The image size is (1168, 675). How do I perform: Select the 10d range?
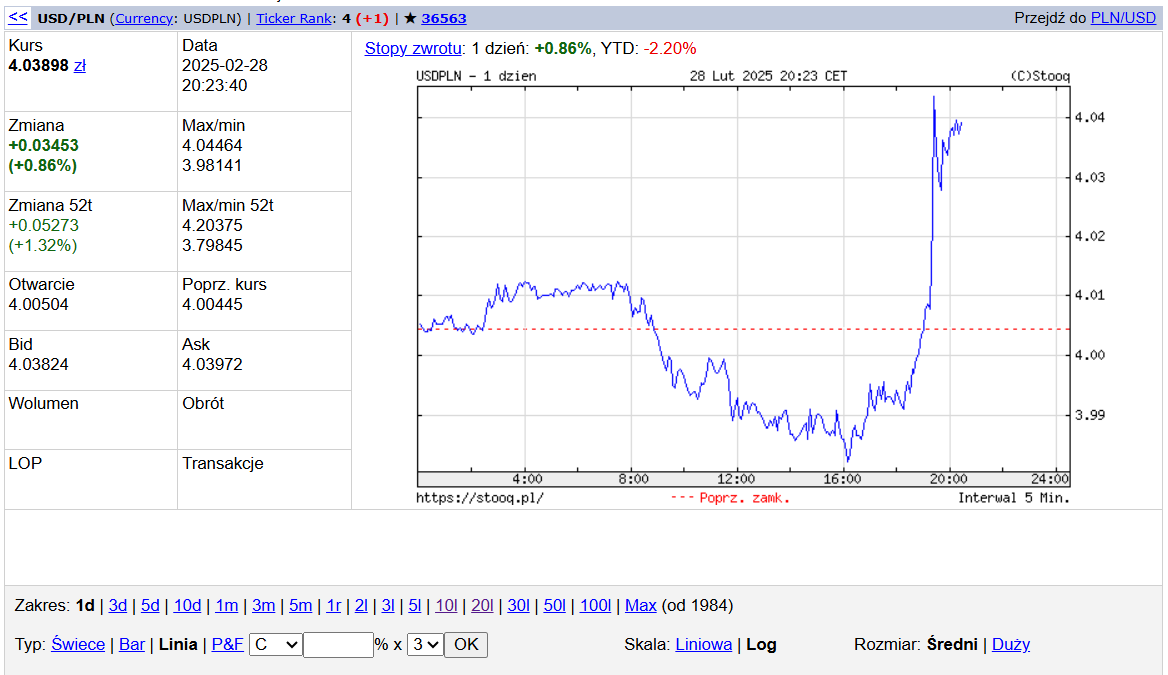[187, 606]
